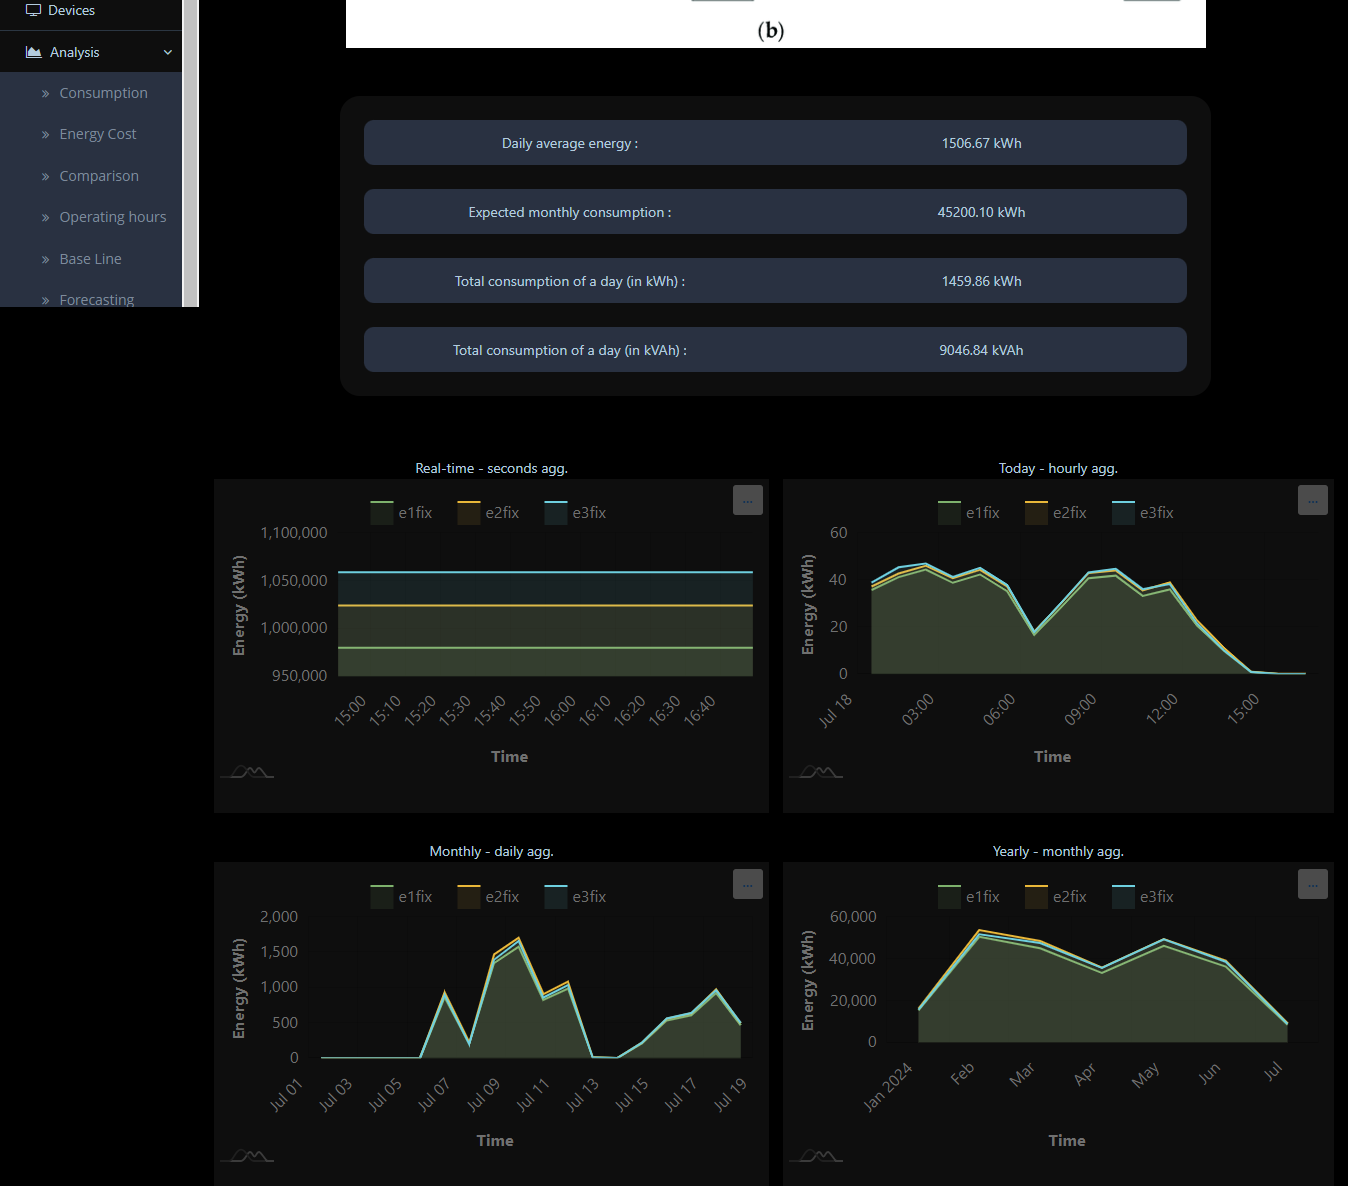Expand the Consumption submenu arrow
This screenshot has width=1348, height=1186.
[45, 93]
